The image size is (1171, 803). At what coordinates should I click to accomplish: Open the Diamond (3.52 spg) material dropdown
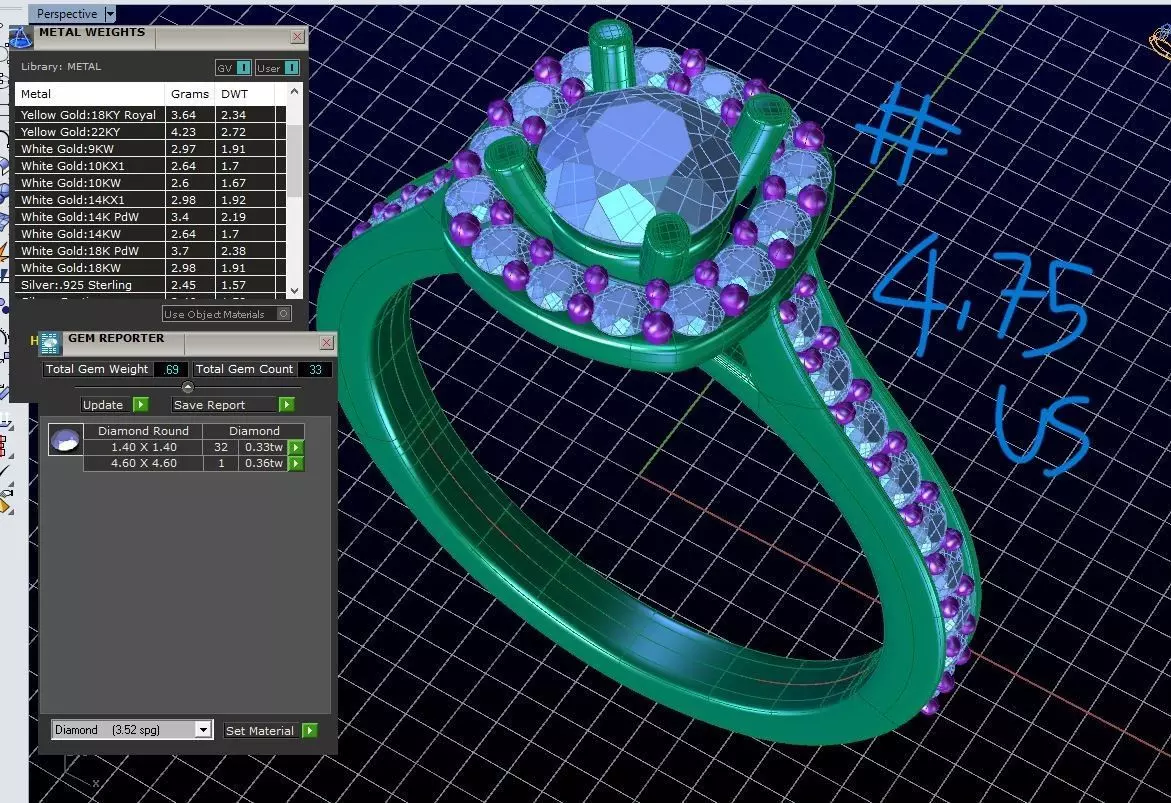(x=203, y=730)
